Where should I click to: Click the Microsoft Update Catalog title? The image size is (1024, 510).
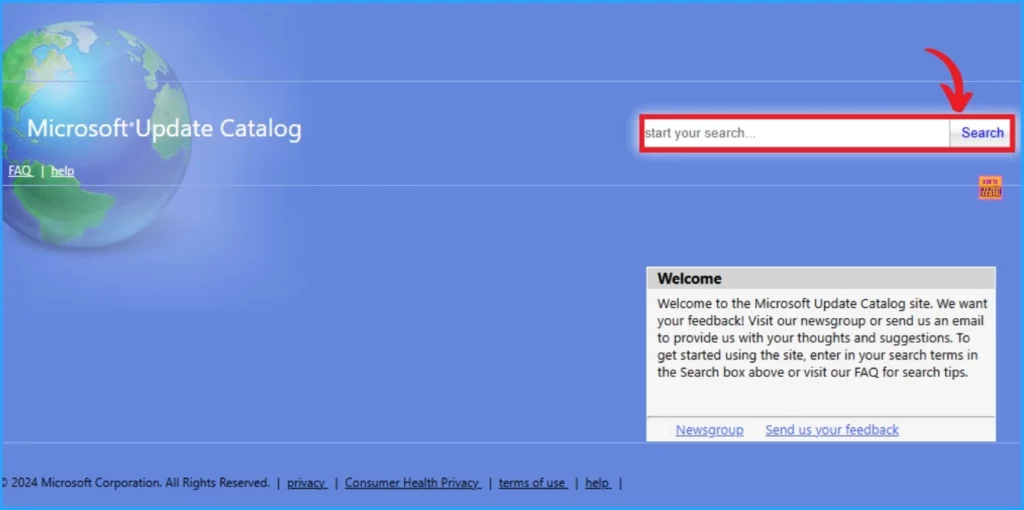(165, 129)
